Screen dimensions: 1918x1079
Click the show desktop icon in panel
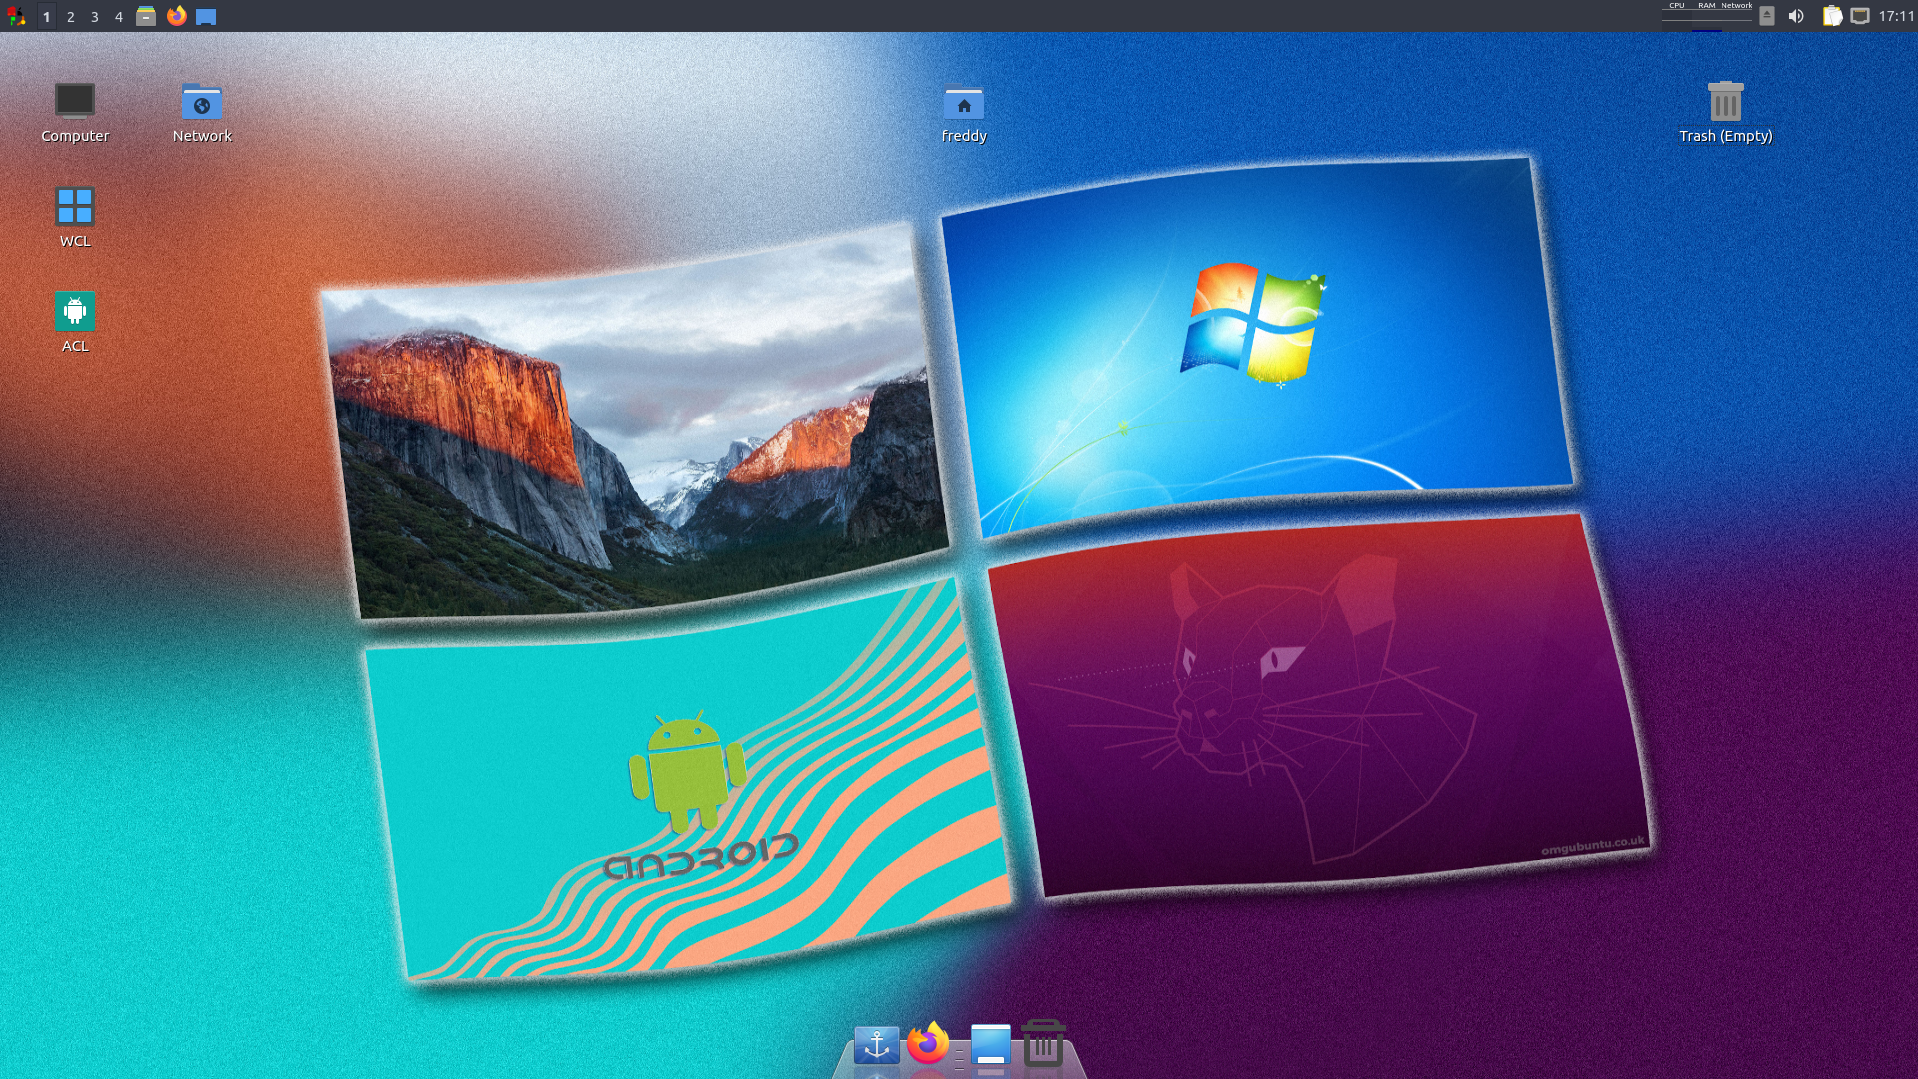(206, 16)
